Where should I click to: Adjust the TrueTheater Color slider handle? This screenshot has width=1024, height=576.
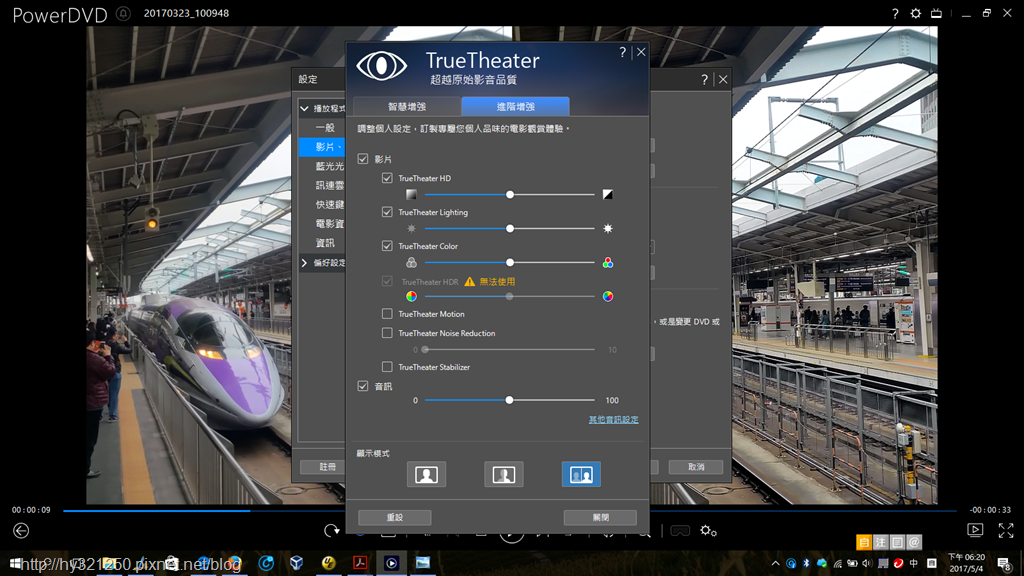pyautogui.click(x=510, y=263)
